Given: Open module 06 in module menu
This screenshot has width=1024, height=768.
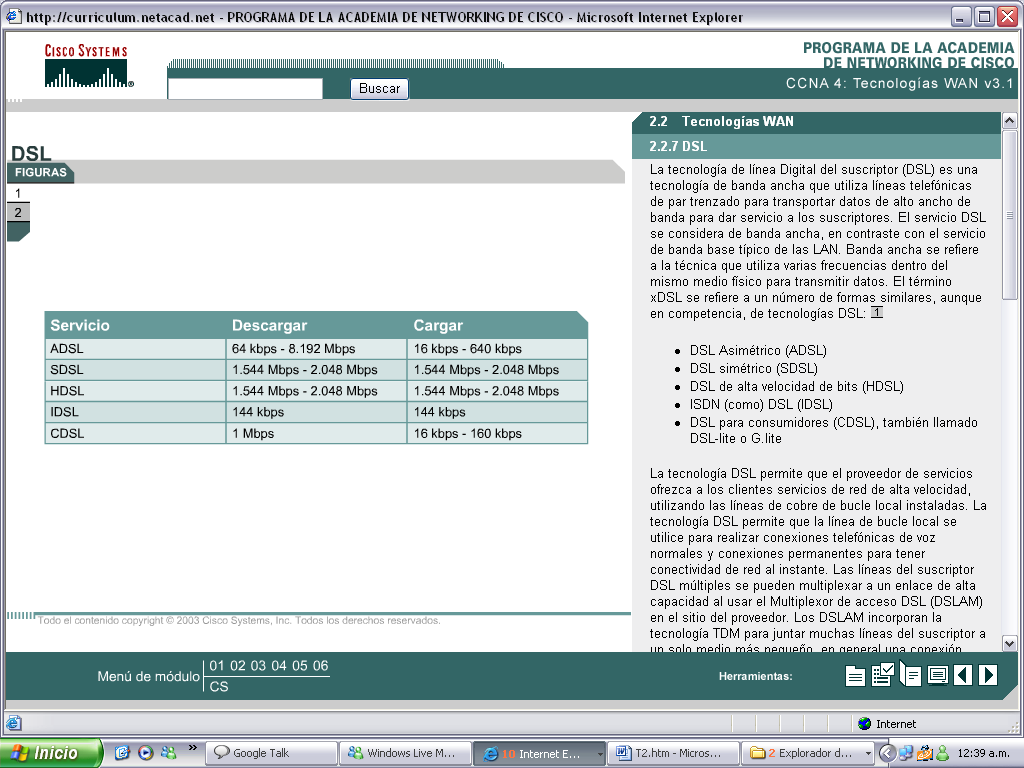Looking at the screenshot, I should 321,665.
